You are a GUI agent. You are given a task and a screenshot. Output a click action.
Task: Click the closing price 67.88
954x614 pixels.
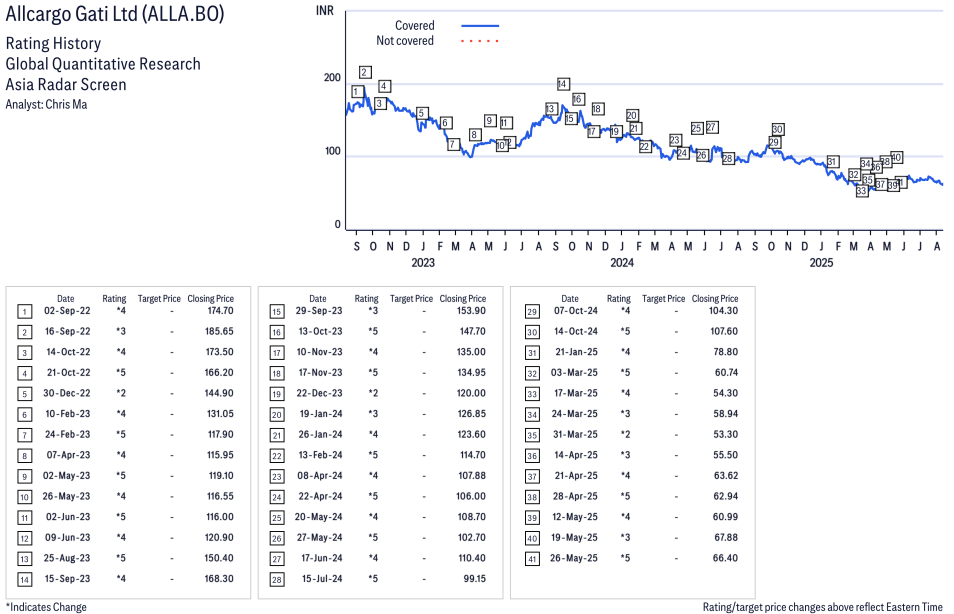point(725,537)
